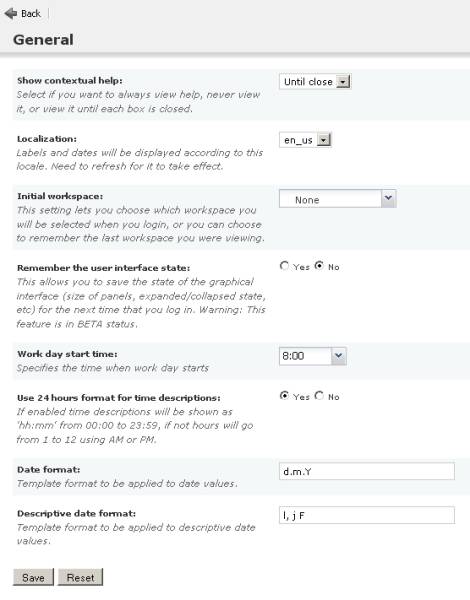Expand the work day start time arrow

pos(338,356)
